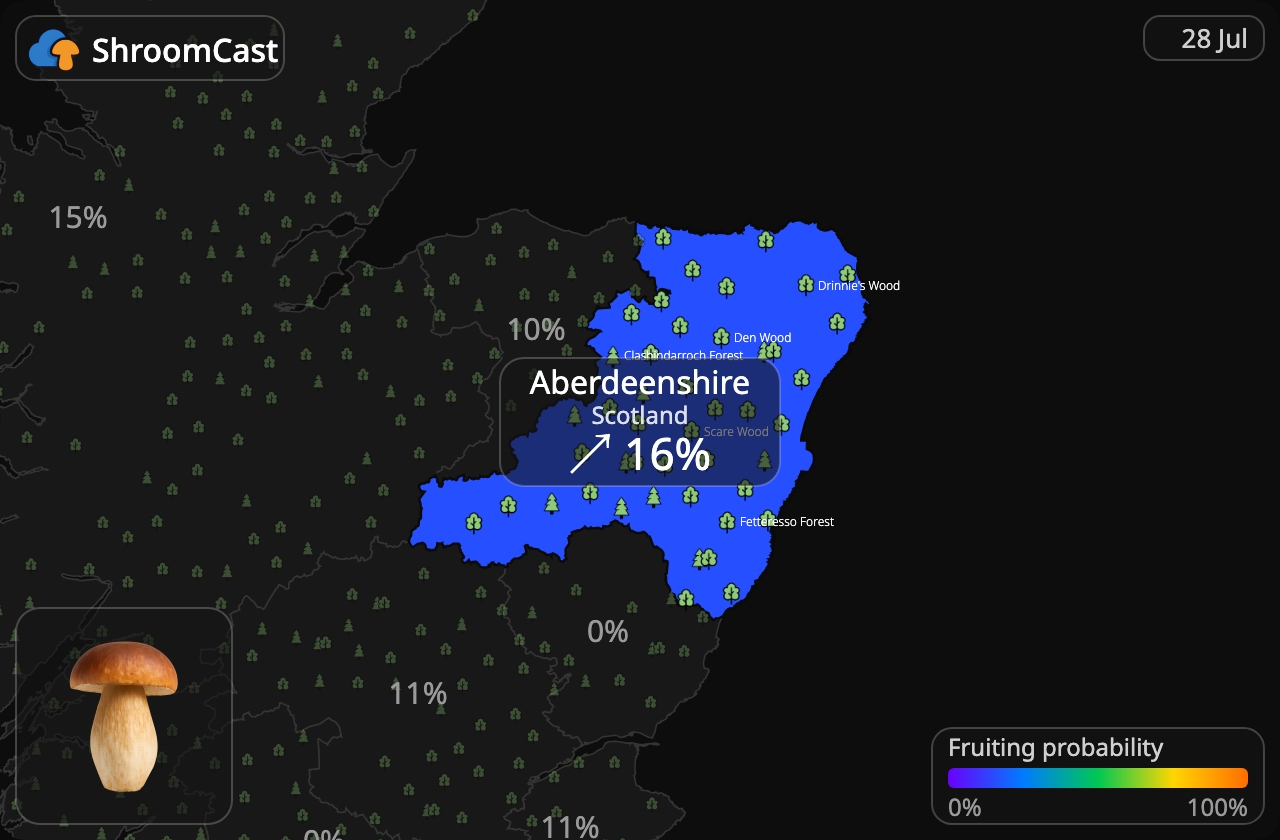
Task: Click the ShroomCast cloud mushroom logo icon
Action: pos(54,49)
